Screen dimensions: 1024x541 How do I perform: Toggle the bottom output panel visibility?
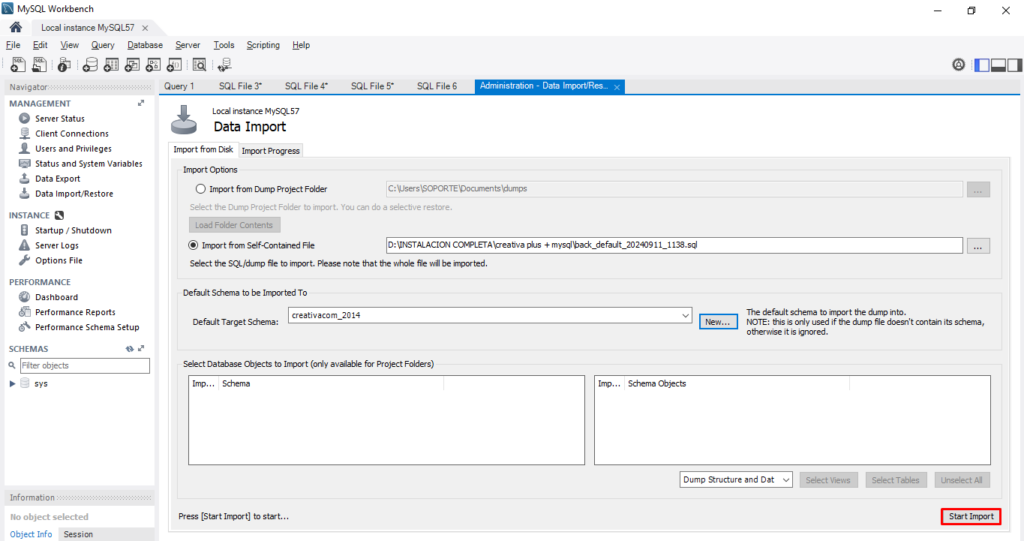click(999, 65)
